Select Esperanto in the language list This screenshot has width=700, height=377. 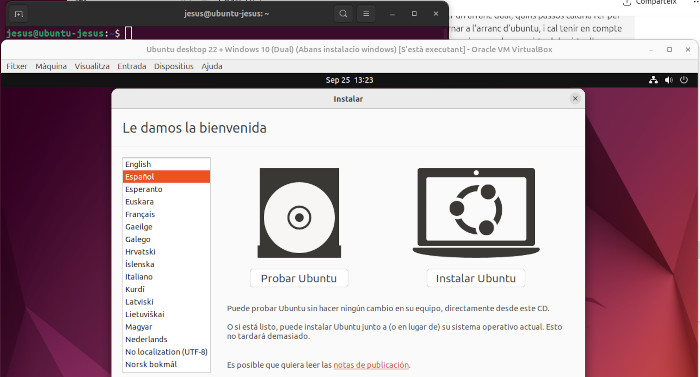click(166, 189)
